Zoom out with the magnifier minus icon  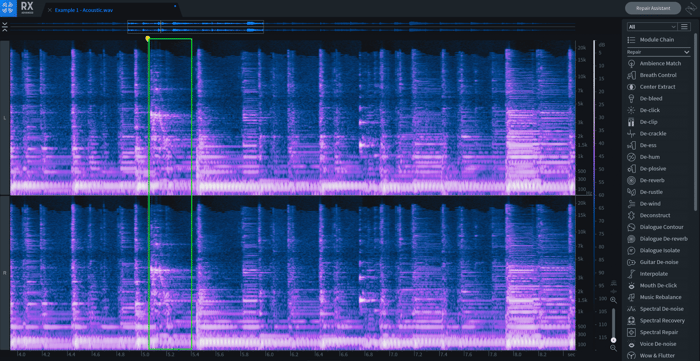(x=613, y=348)
